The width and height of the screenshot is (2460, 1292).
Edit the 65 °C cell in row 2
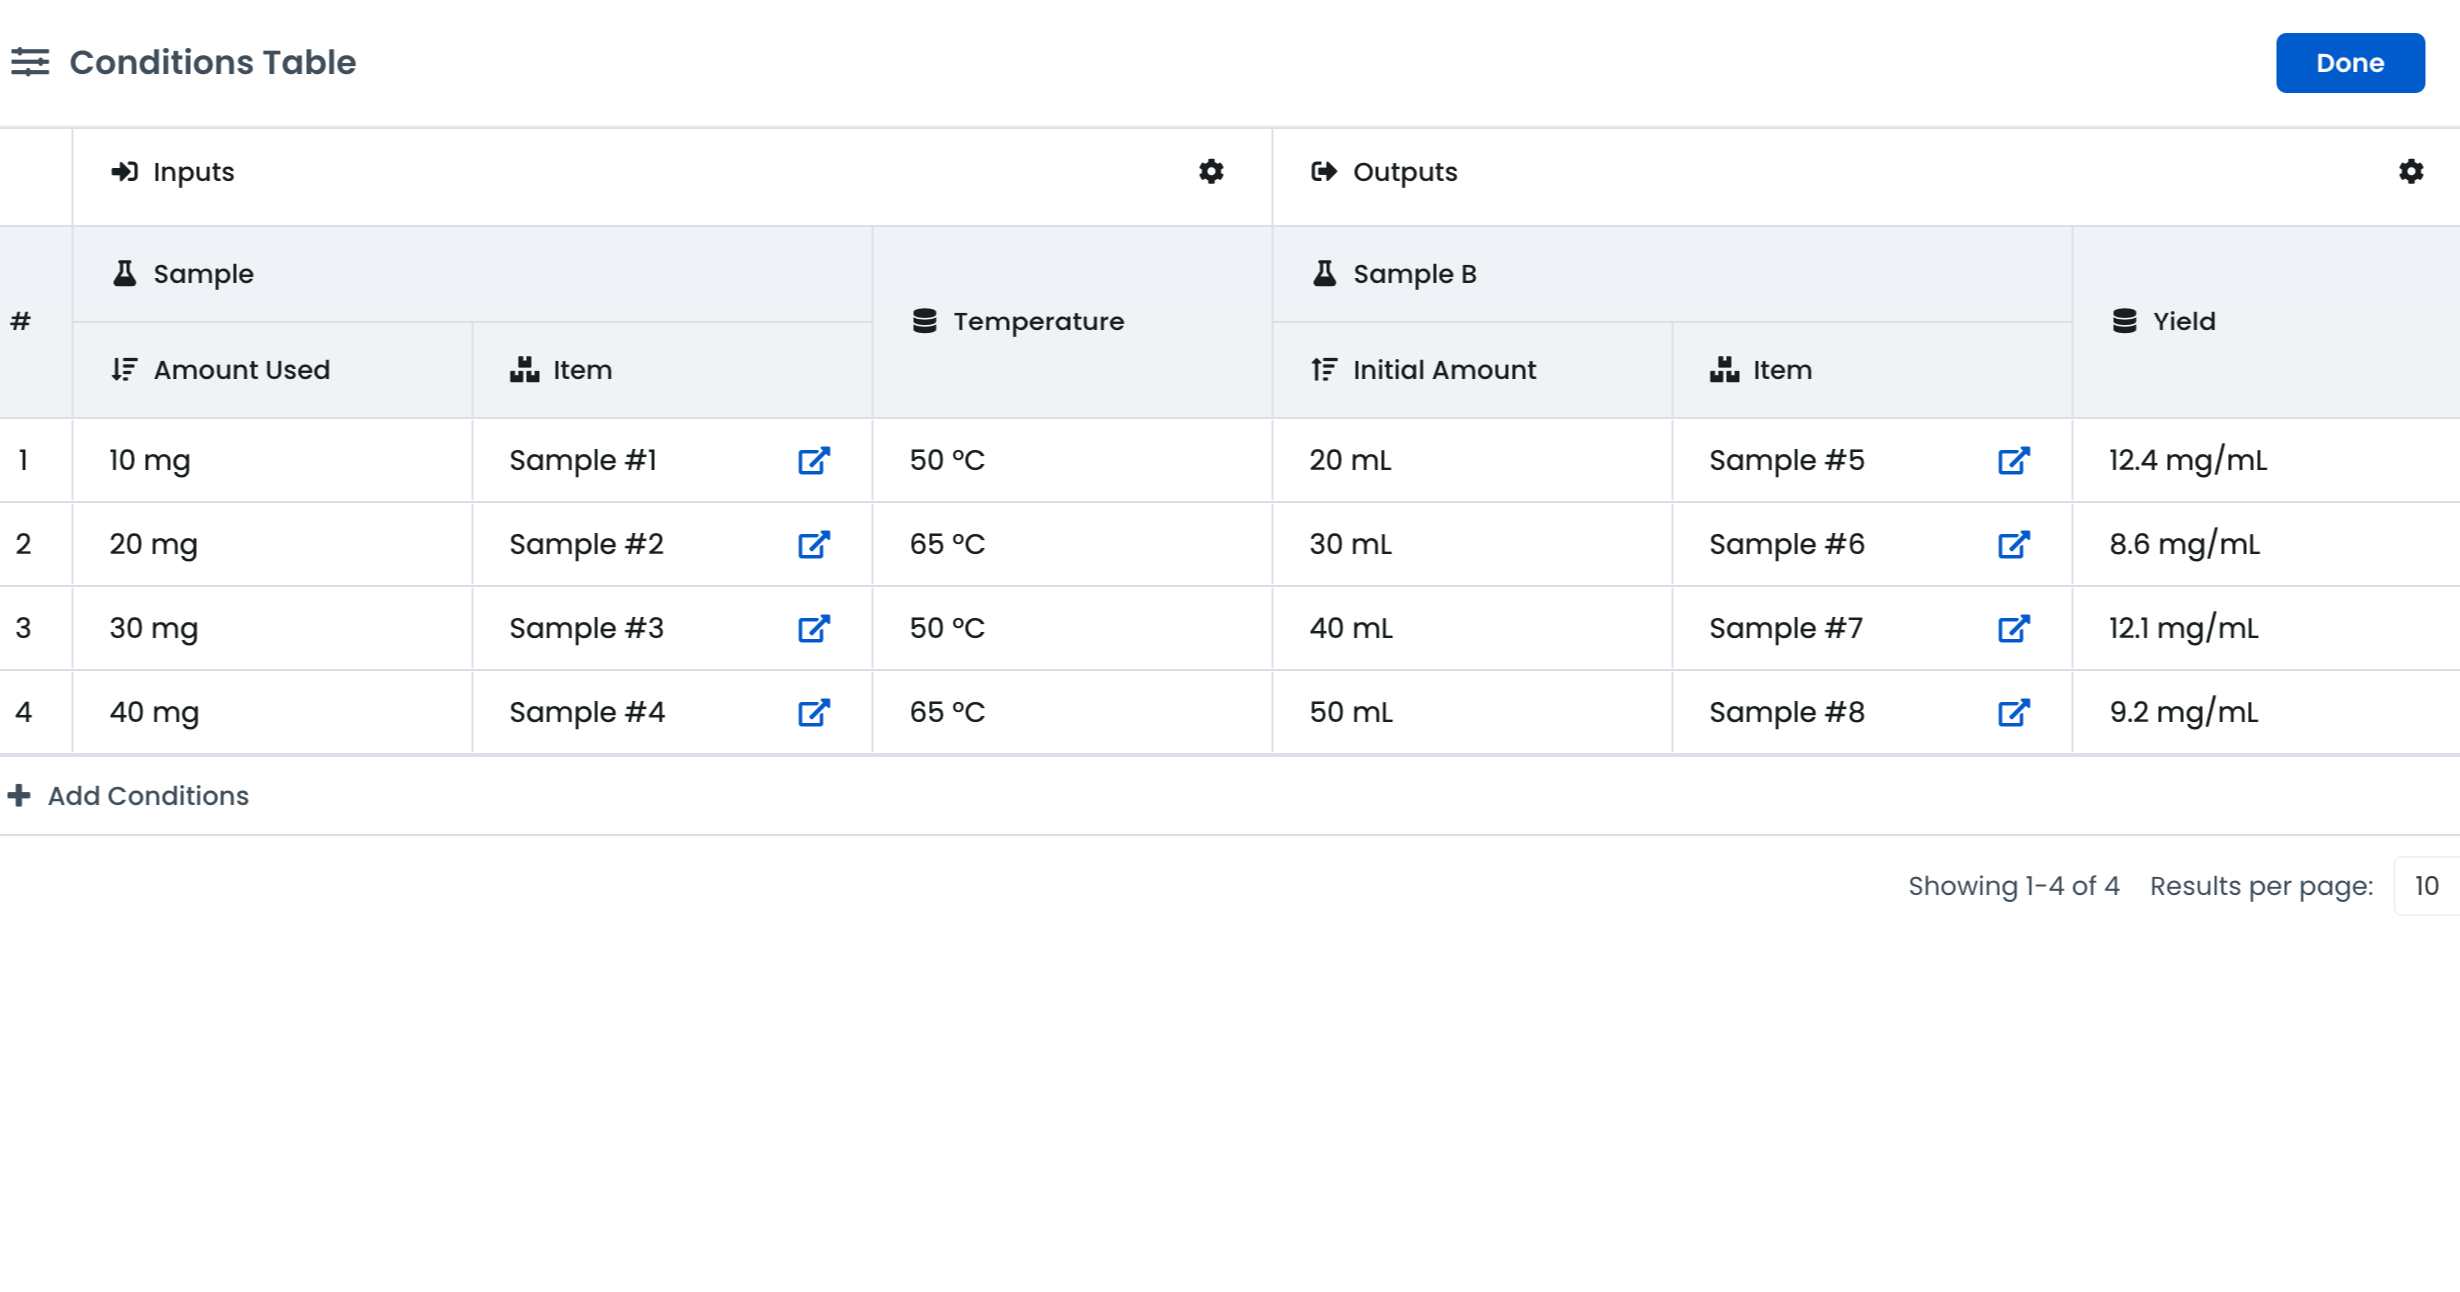coord(947,545)
